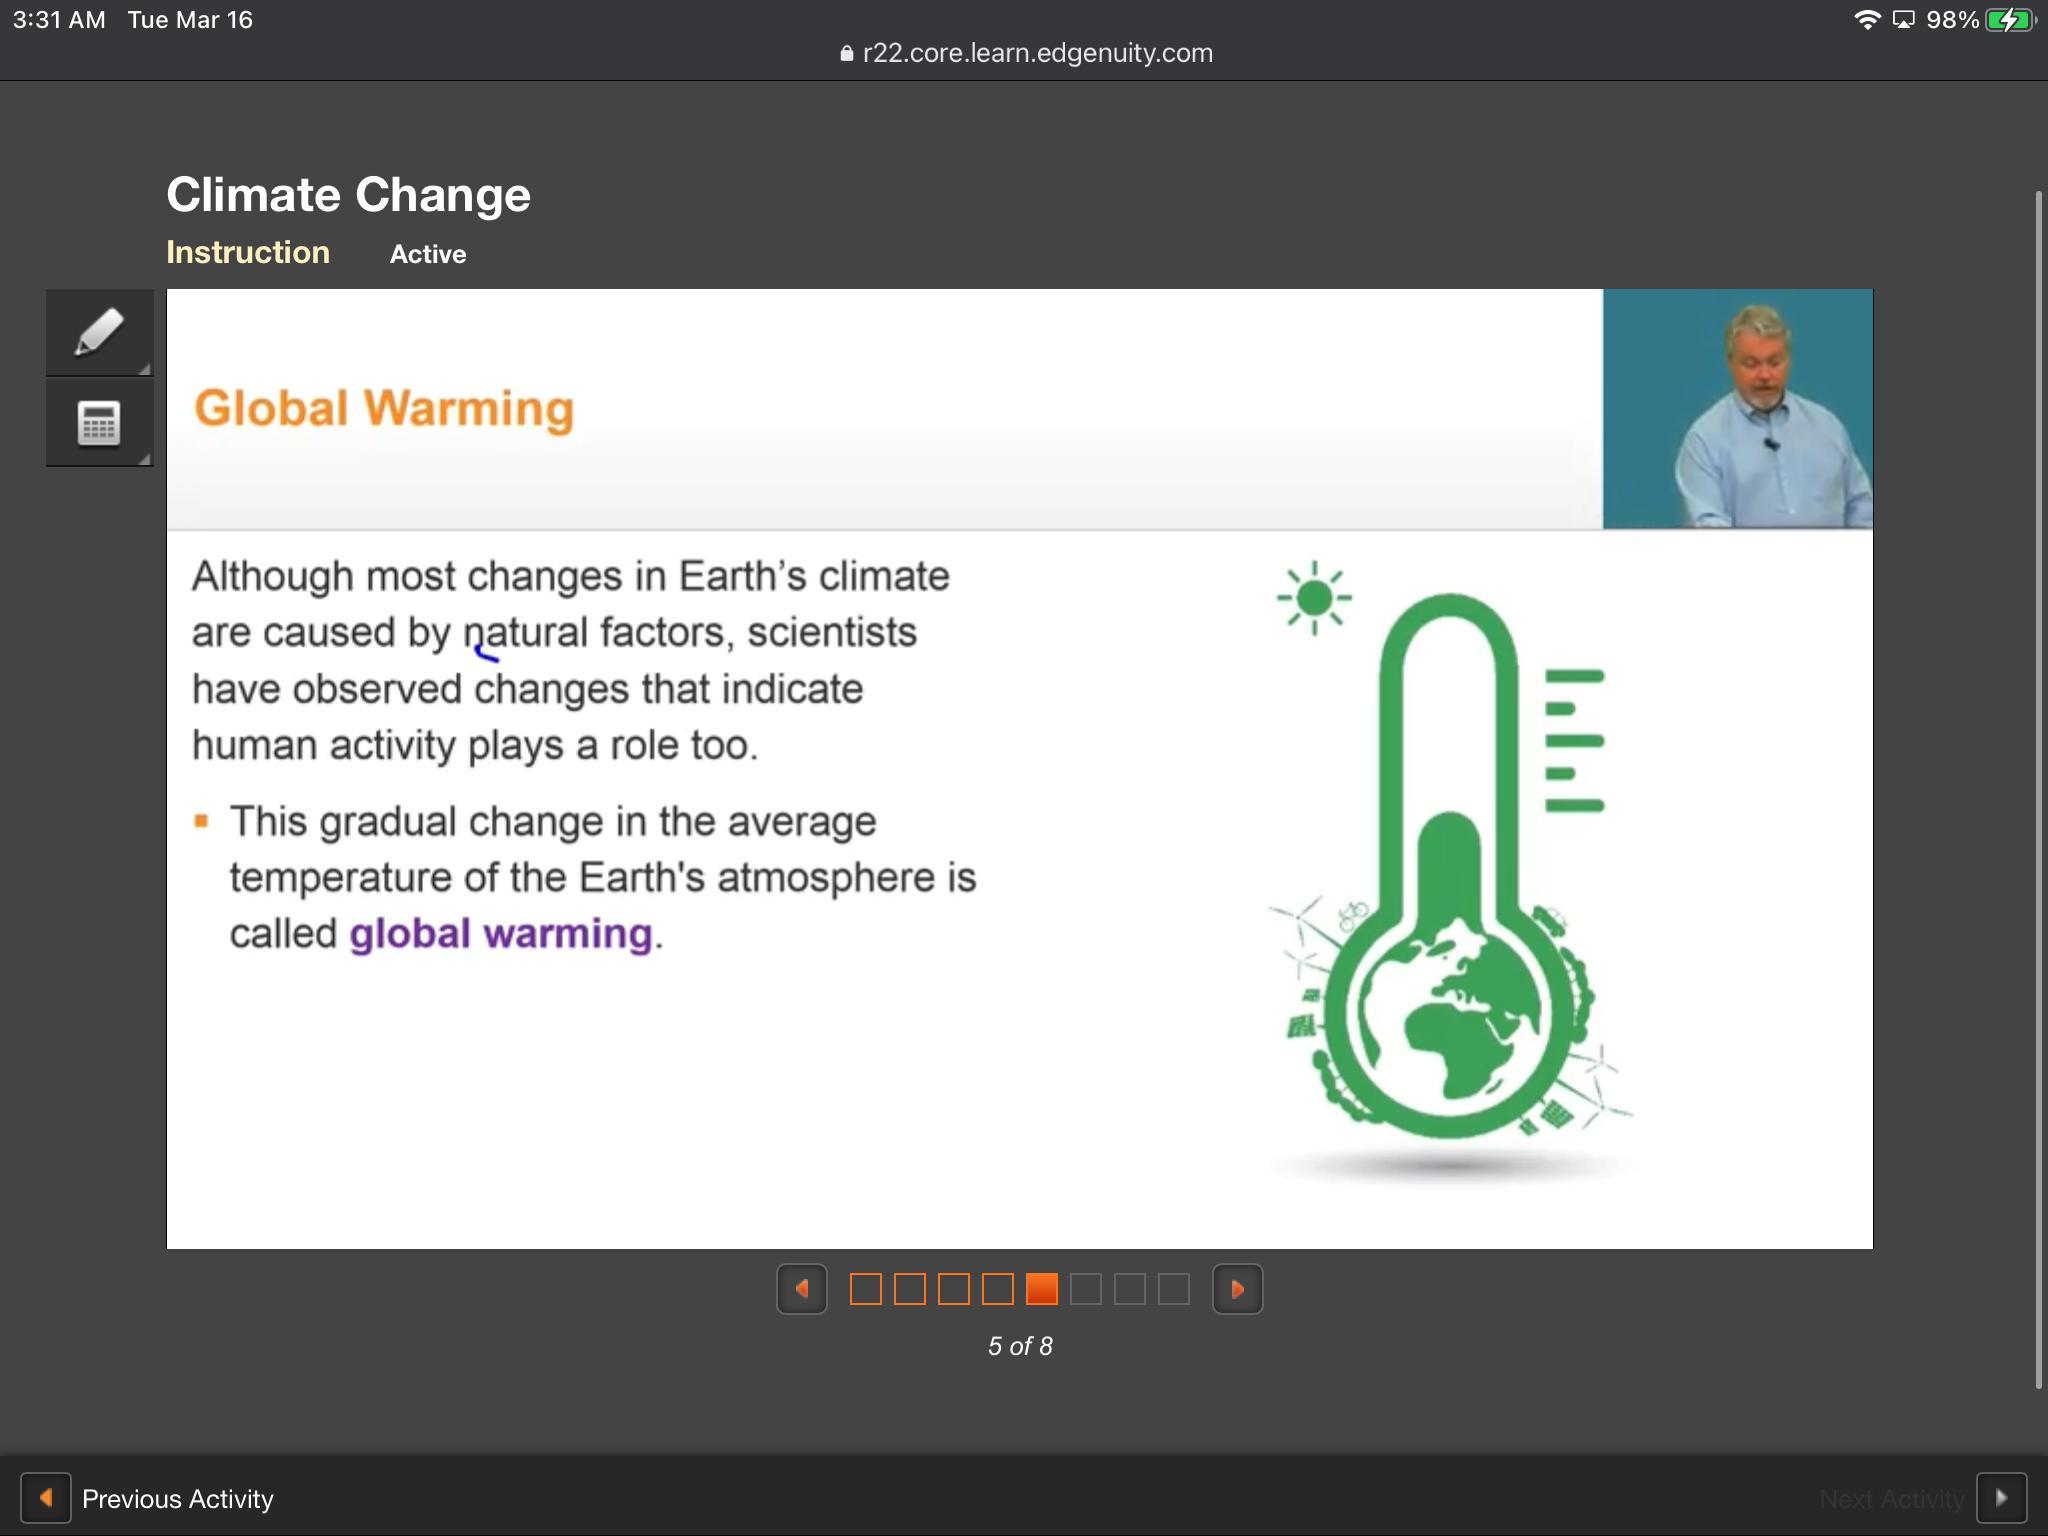
Task: Jump to fourth slide square
Action: (x=998, y=1289)
